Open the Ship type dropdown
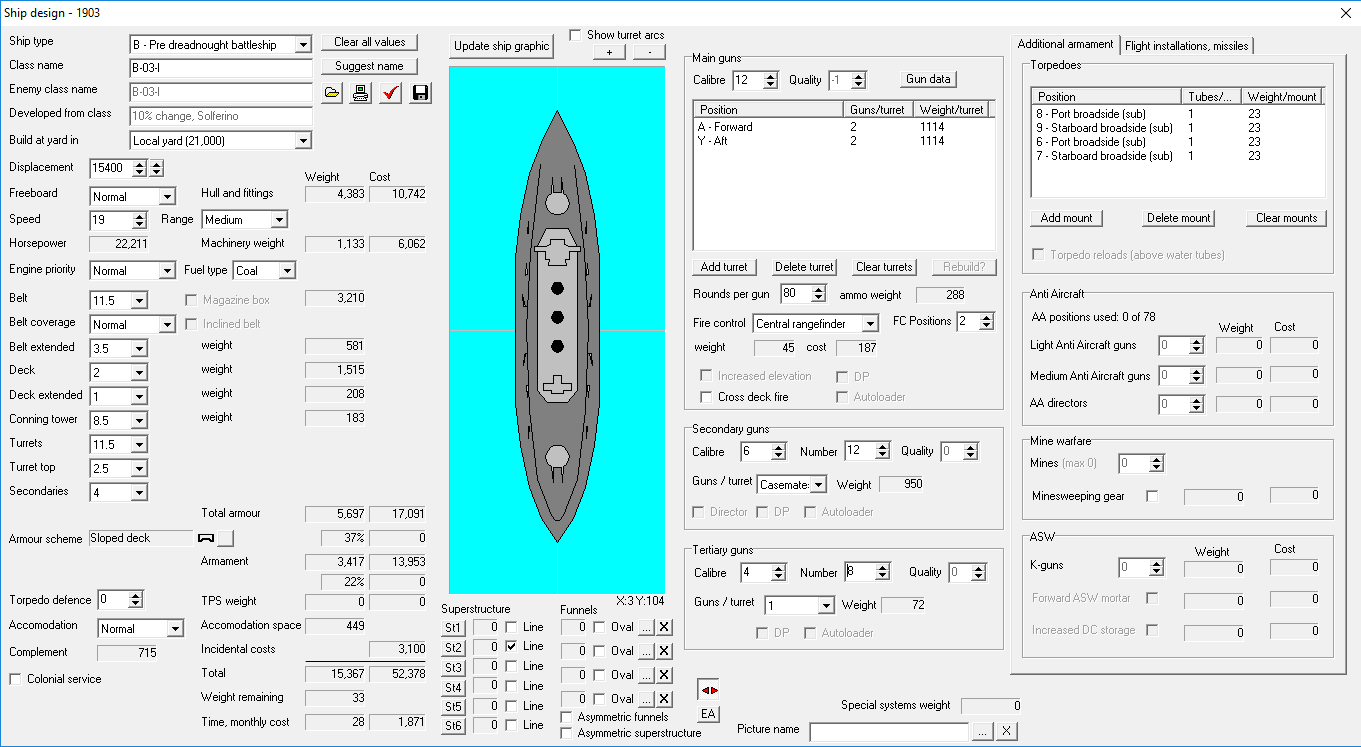The height and width of the screenshot is (747, 1361). [x=303, y=45]
